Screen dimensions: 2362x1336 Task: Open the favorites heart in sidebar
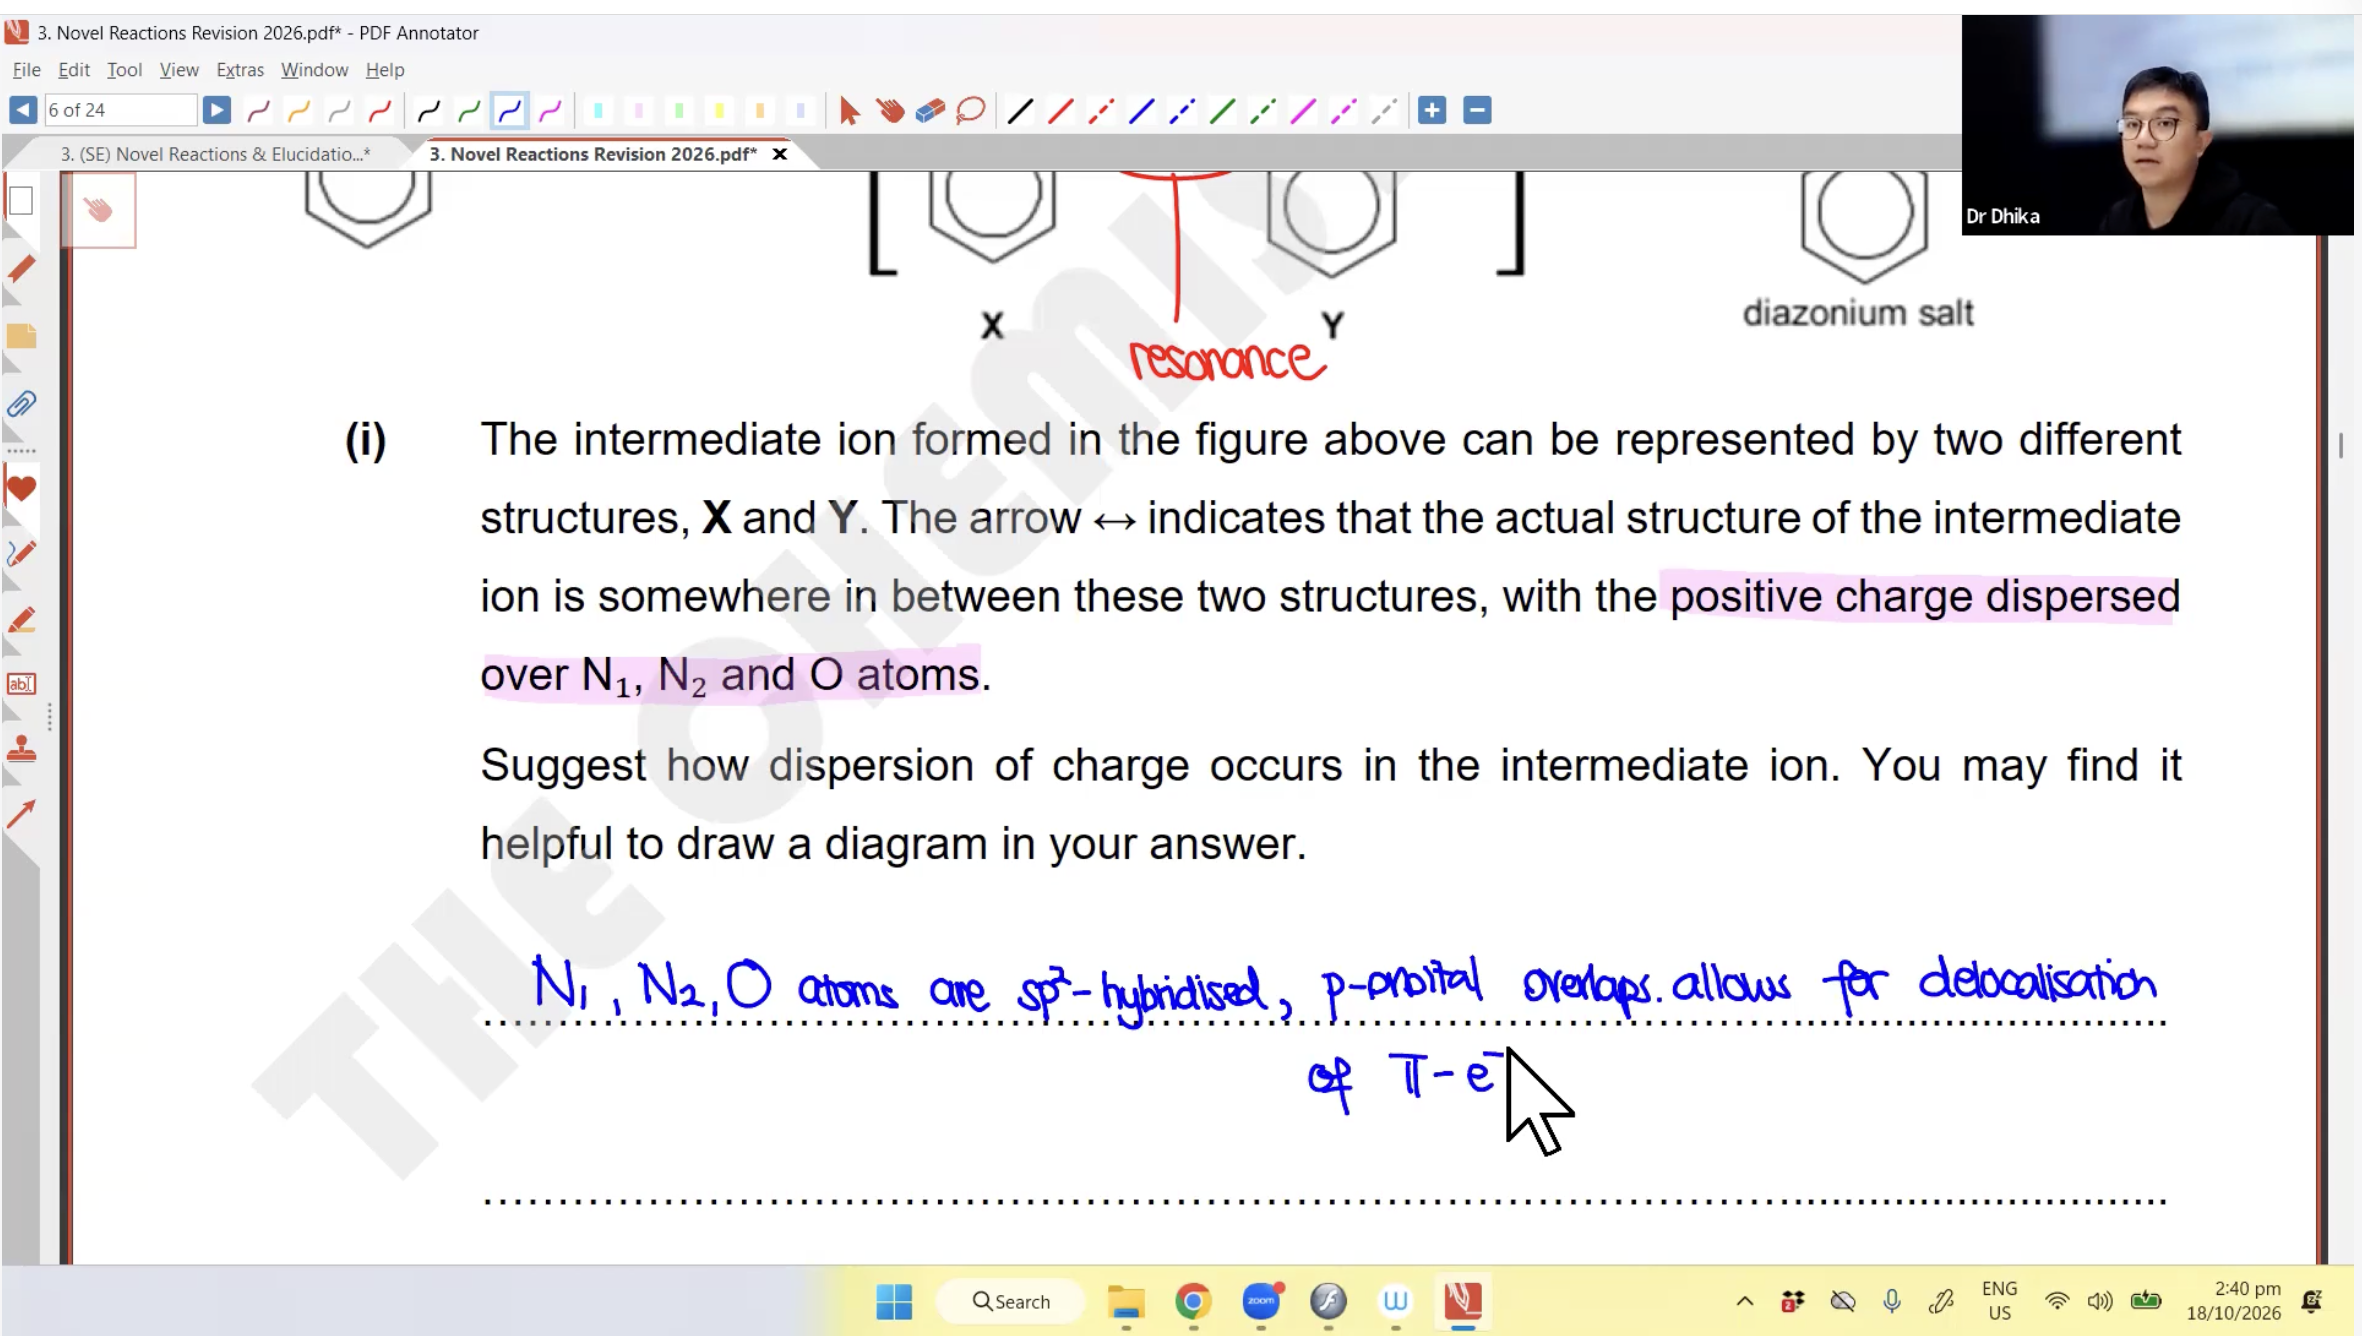pos(21,489)
